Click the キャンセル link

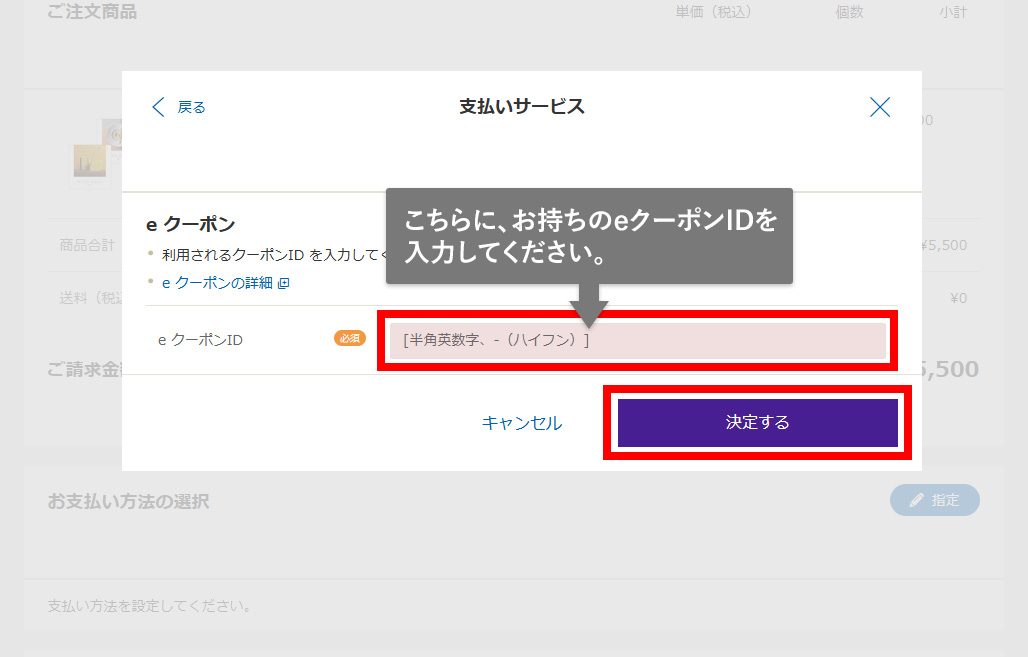[522, 423]
